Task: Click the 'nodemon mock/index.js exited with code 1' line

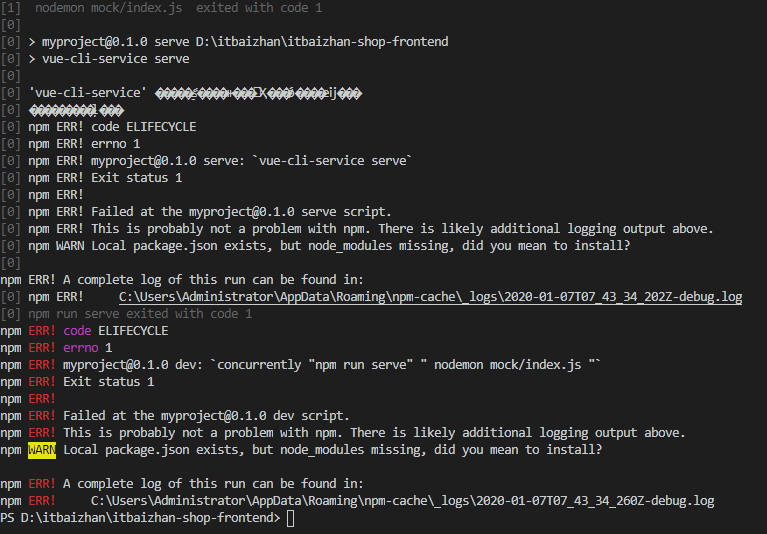Action: (179, 8)
